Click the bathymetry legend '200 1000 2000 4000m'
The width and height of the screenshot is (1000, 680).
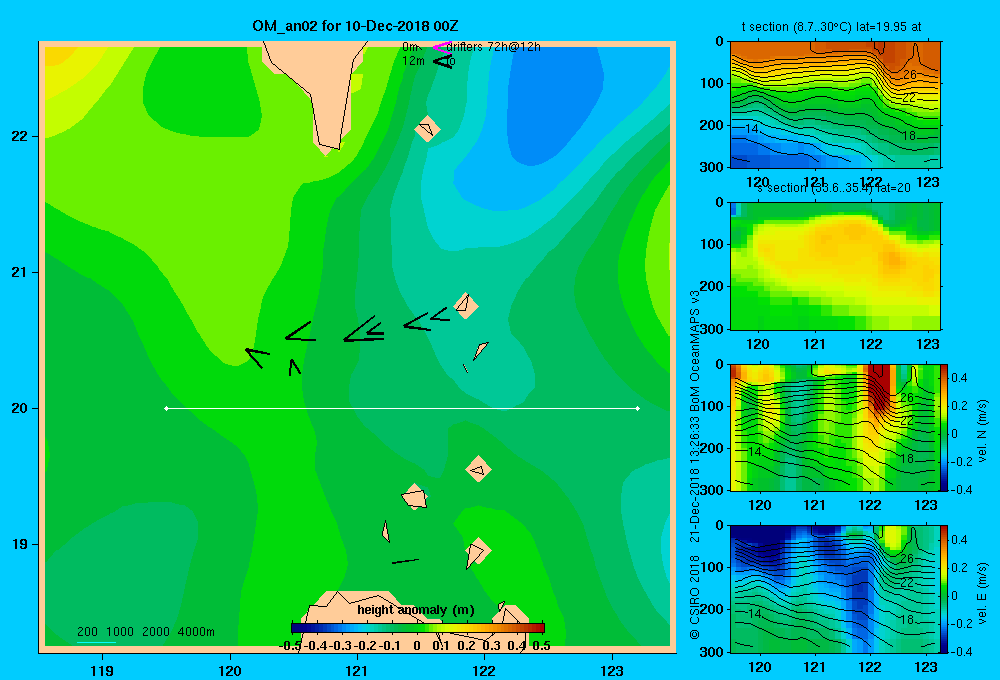[145, 632]
